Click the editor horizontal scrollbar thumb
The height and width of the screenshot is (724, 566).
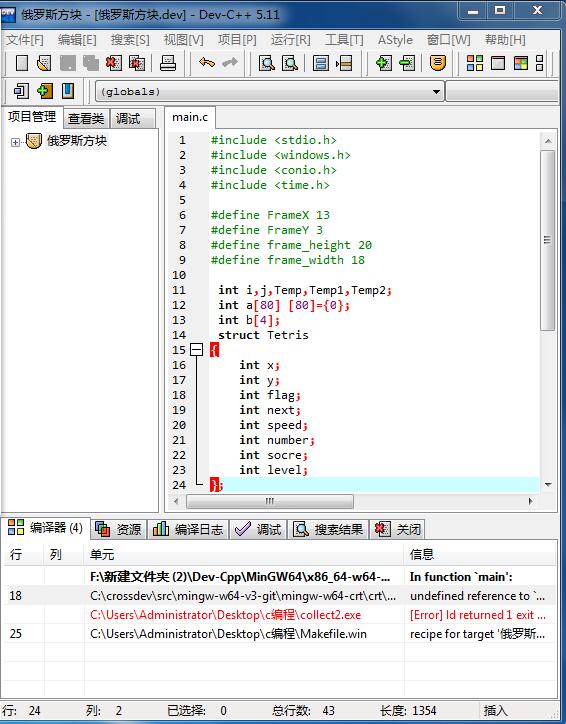click(270, 501)
